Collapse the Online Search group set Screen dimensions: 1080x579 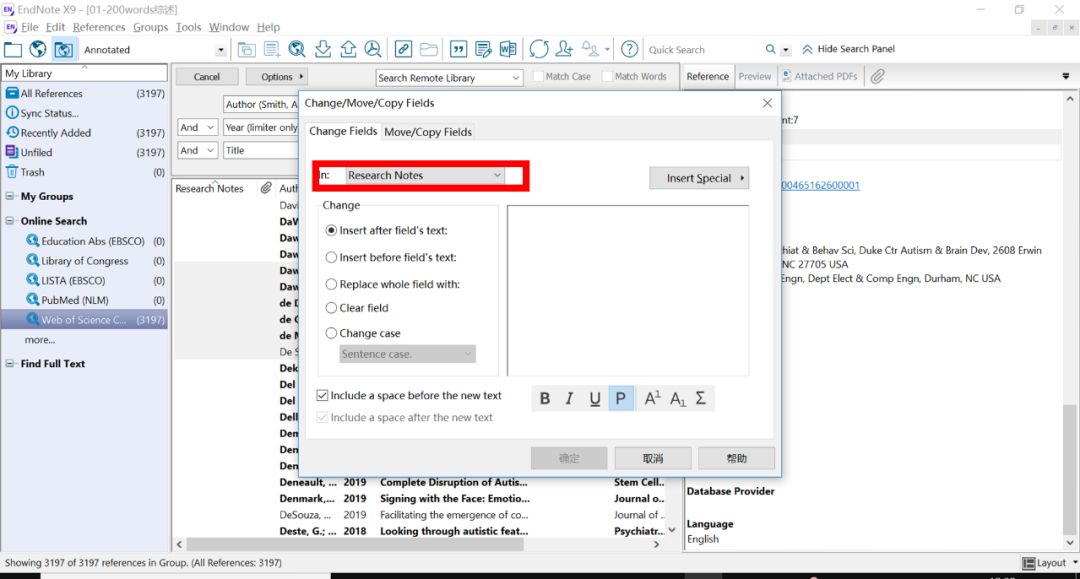pyautogui.click(x=10, y=221)
